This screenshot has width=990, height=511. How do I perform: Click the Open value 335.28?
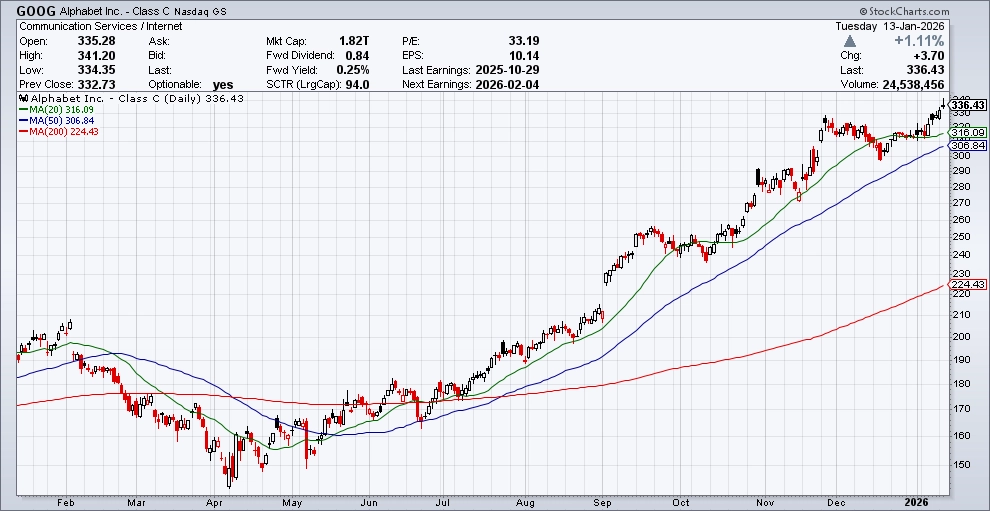(96, 41)
